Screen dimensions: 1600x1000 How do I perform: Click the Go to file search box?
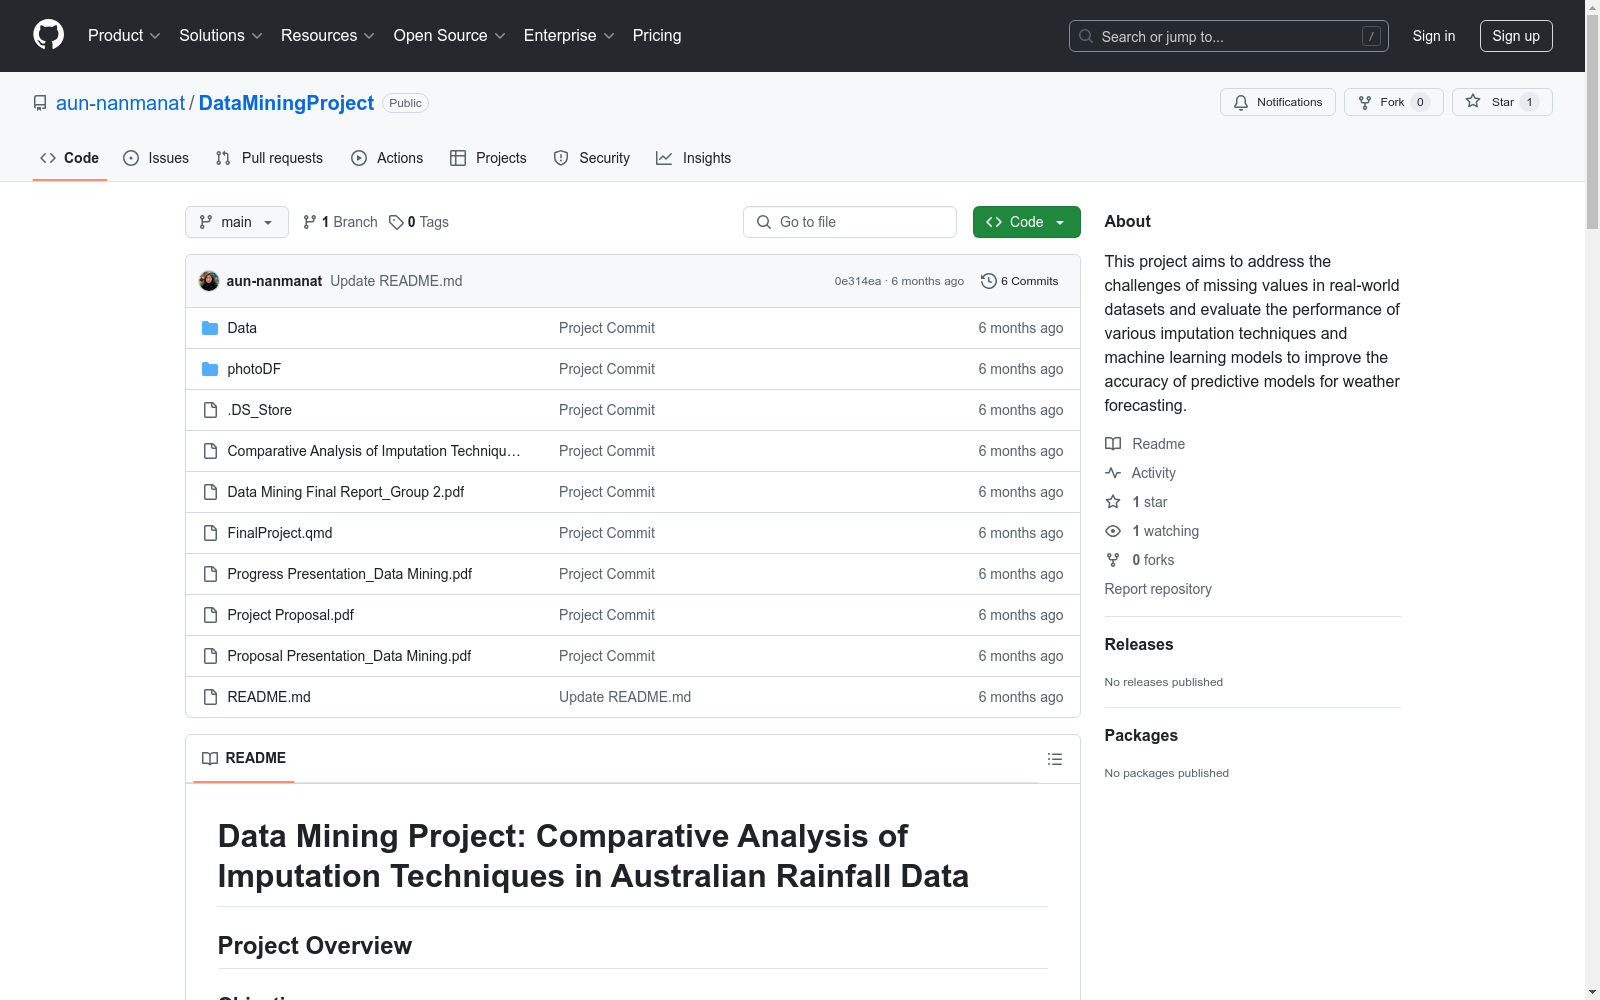(x=850, y=222)
